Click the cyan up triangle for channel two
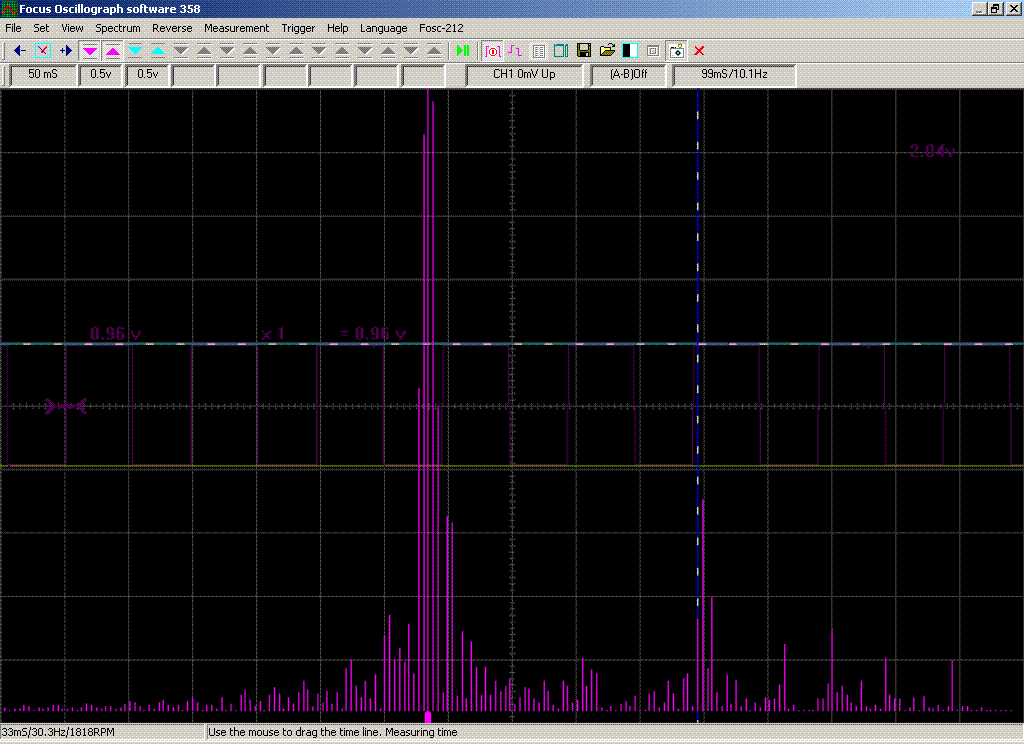1024x744 pixels. 158,50
